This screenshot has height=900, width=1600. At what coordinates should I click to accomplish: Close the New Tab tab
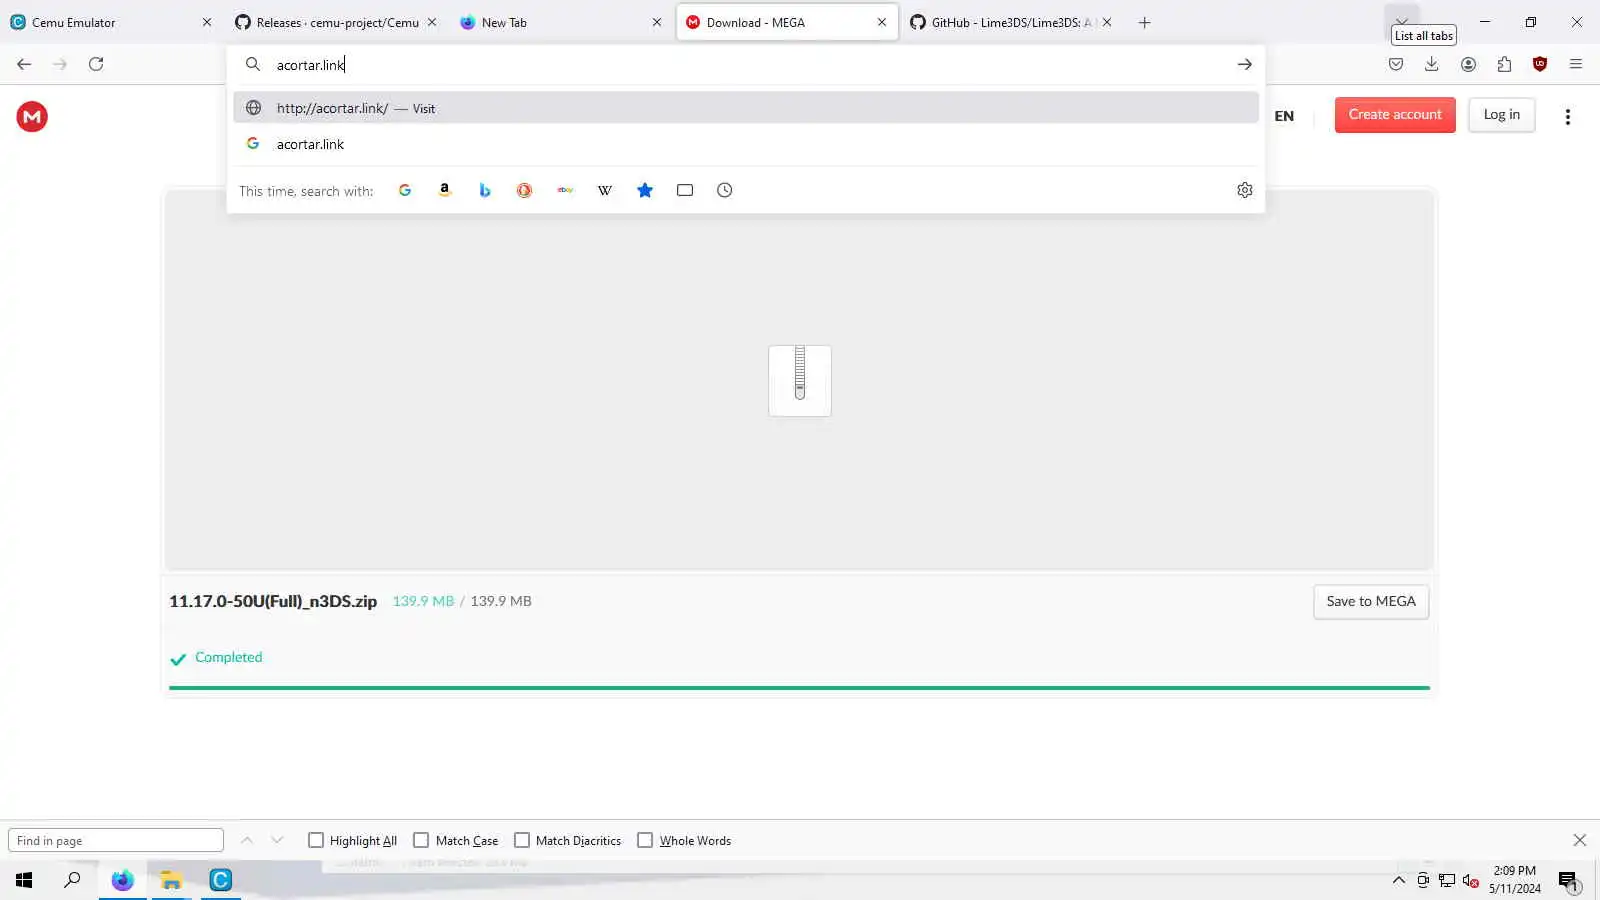pyautogui.click(x=657, y=22)
